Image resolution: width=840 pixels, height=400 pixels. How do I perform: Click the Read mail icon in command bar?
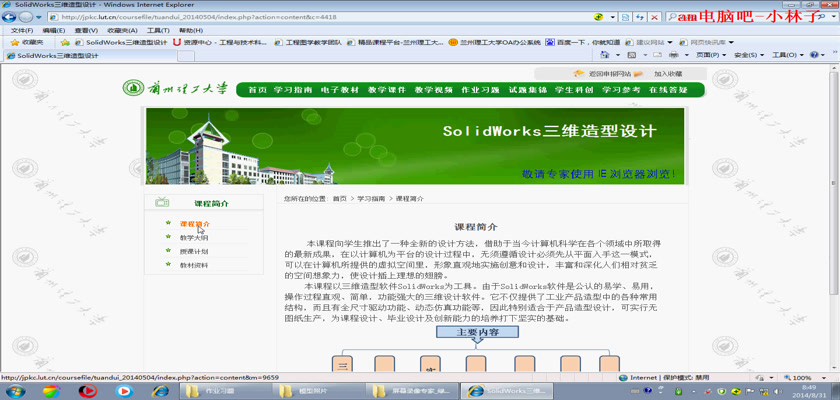coord(657,55)
